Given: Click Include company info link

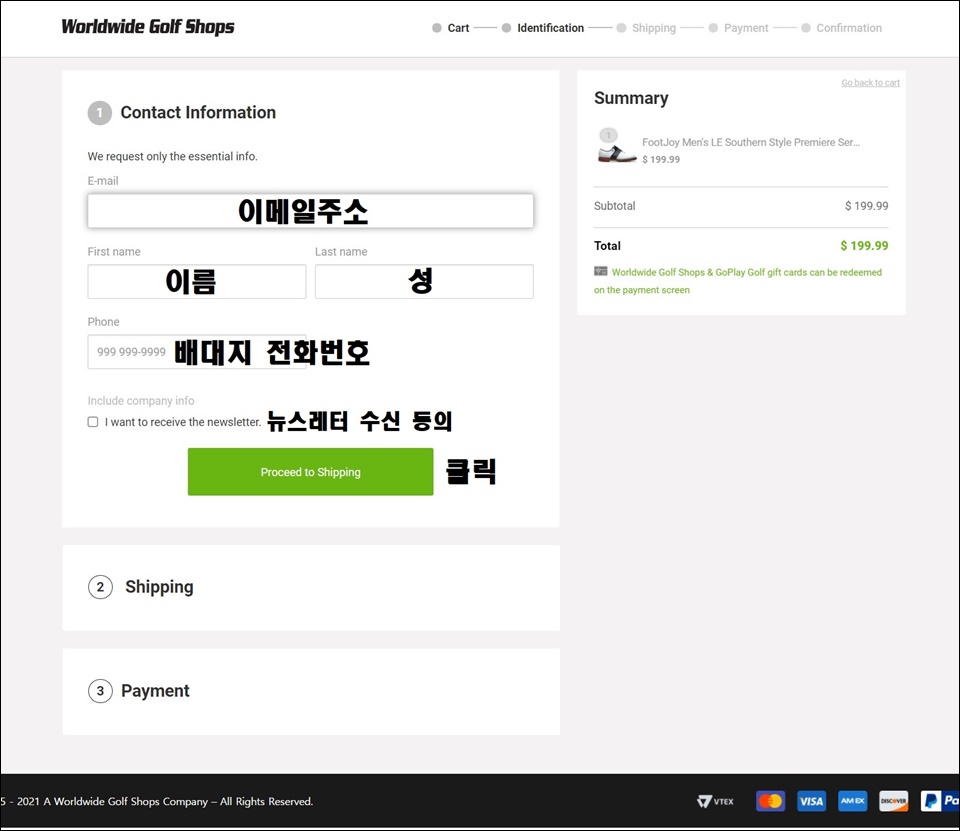Looking at the screenshot, I should (x=141, y=400).
